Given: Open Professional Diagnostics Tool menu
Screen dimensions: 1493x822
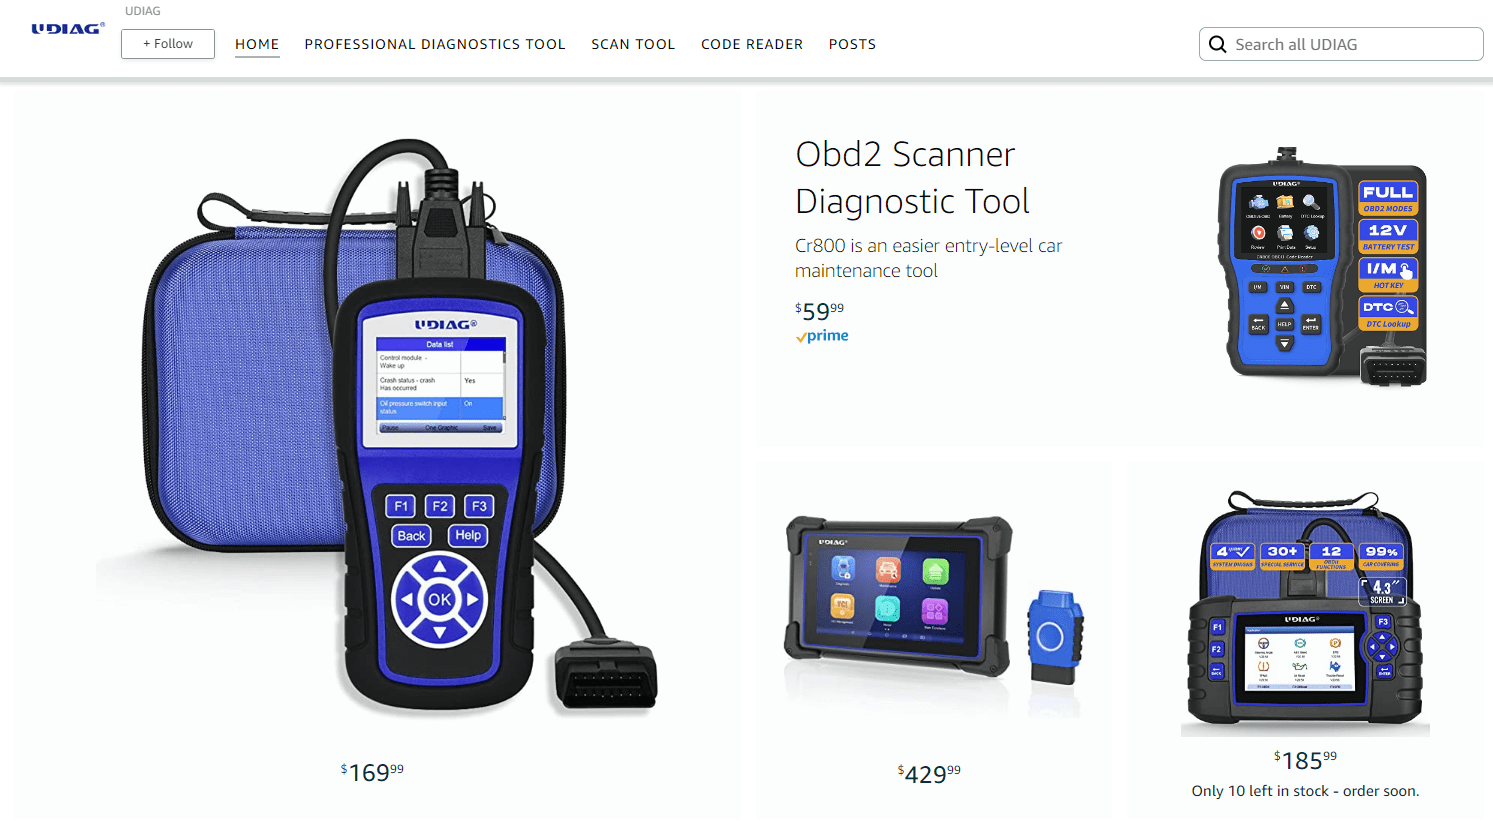Looking at the screenshot, I should [435, 44].
